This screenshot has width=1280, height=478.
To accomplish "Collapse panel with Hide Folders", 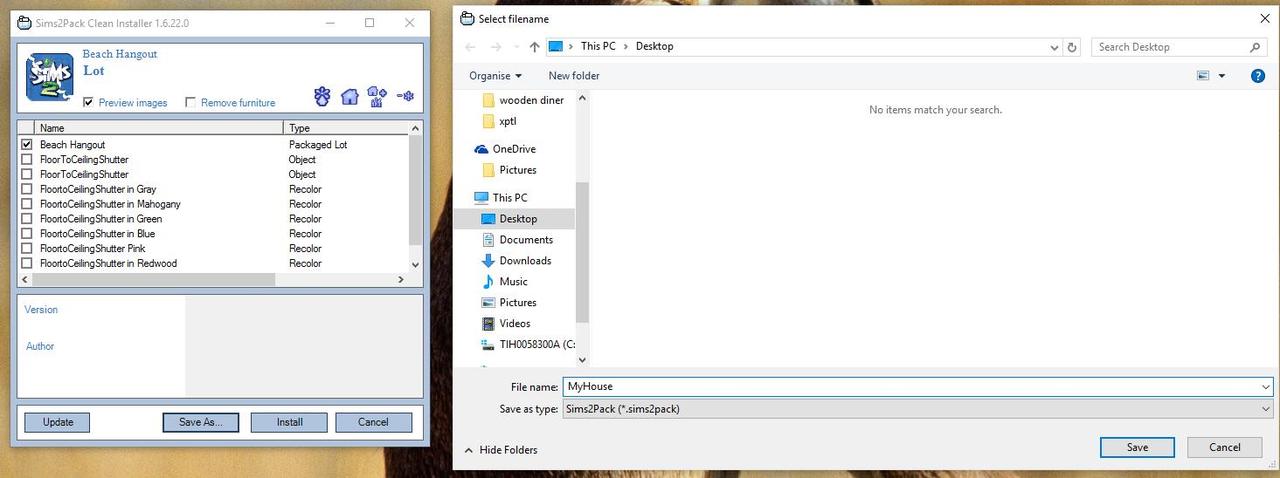I will coord(499,450).
